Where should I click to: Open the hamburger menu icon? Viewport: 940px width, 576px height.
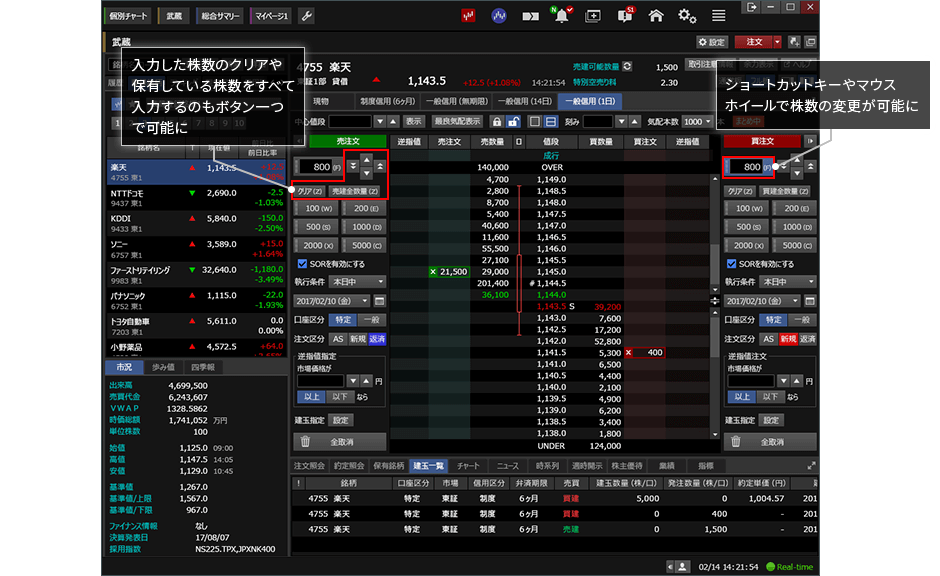click(718, 16)
